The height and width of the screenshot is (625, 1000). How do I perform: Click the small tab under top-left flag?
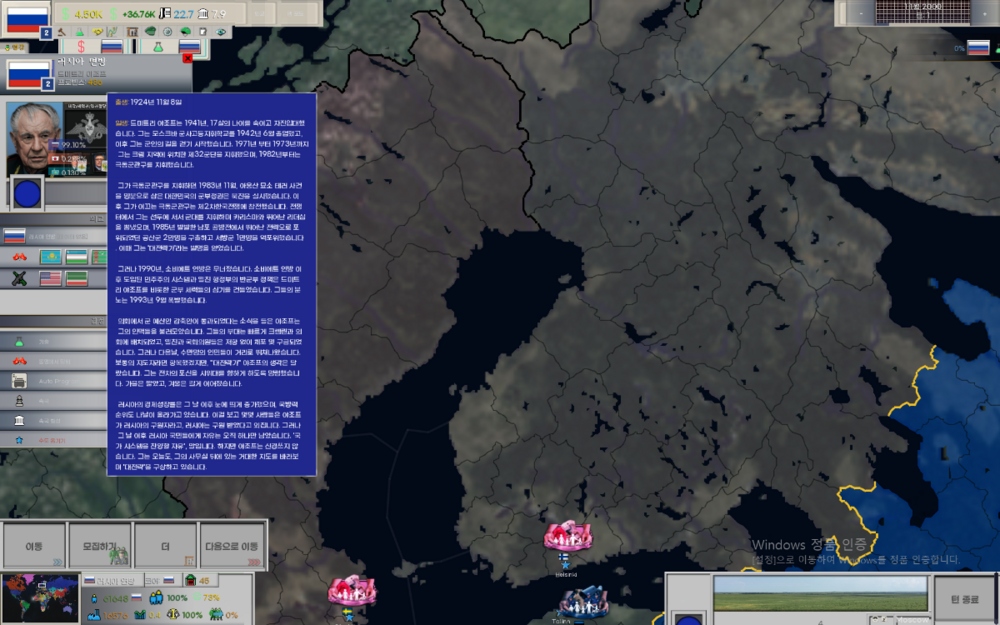point(13,48)
